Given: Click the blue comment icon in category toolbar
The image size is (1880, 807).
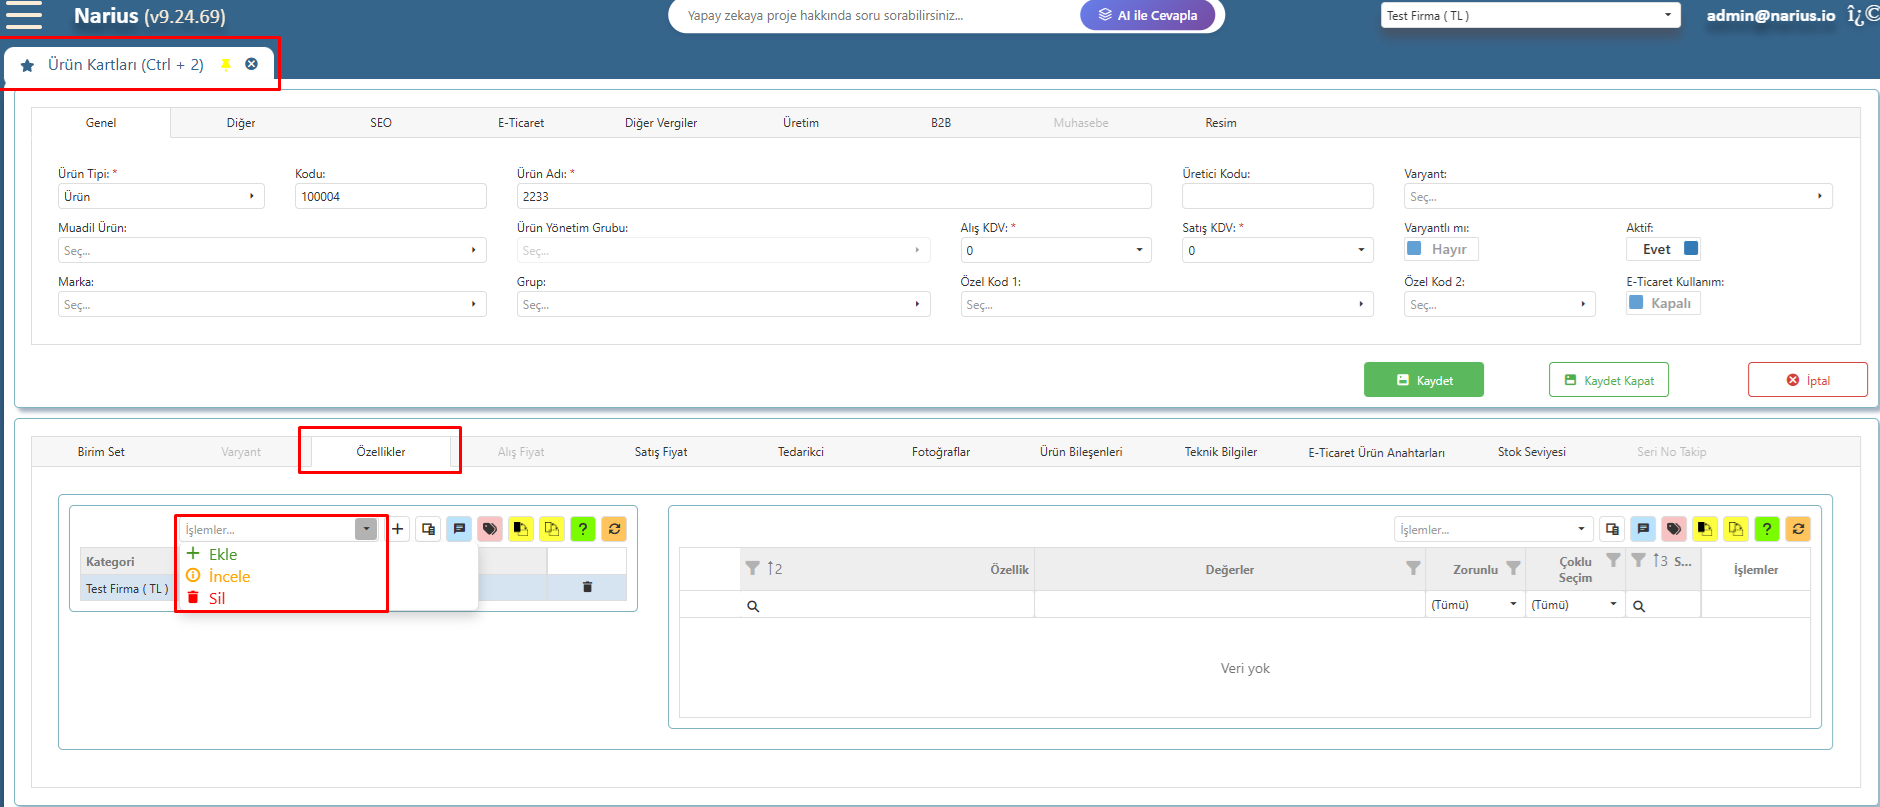Looking at the screenshot, I should 459,529.
